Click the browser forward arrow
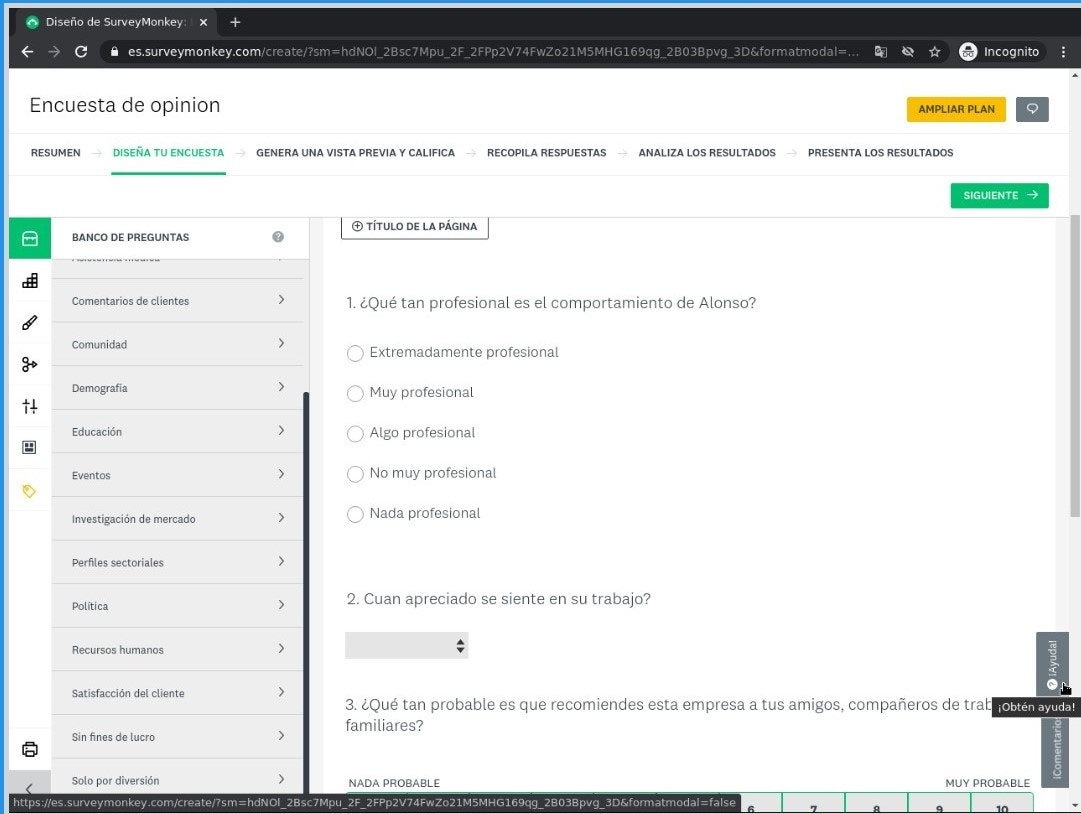1081x814 pixels. (54, 52)
